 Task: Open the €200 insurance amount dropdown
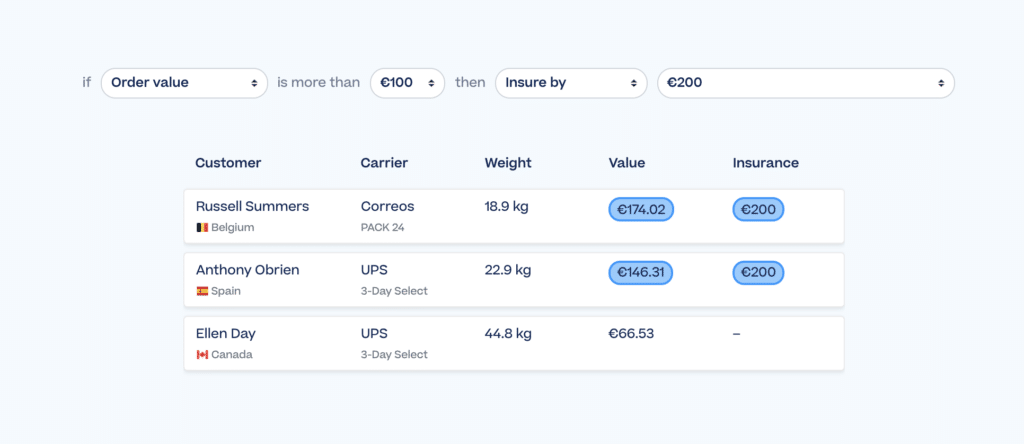pyautogui.click(x=806, y=83)
